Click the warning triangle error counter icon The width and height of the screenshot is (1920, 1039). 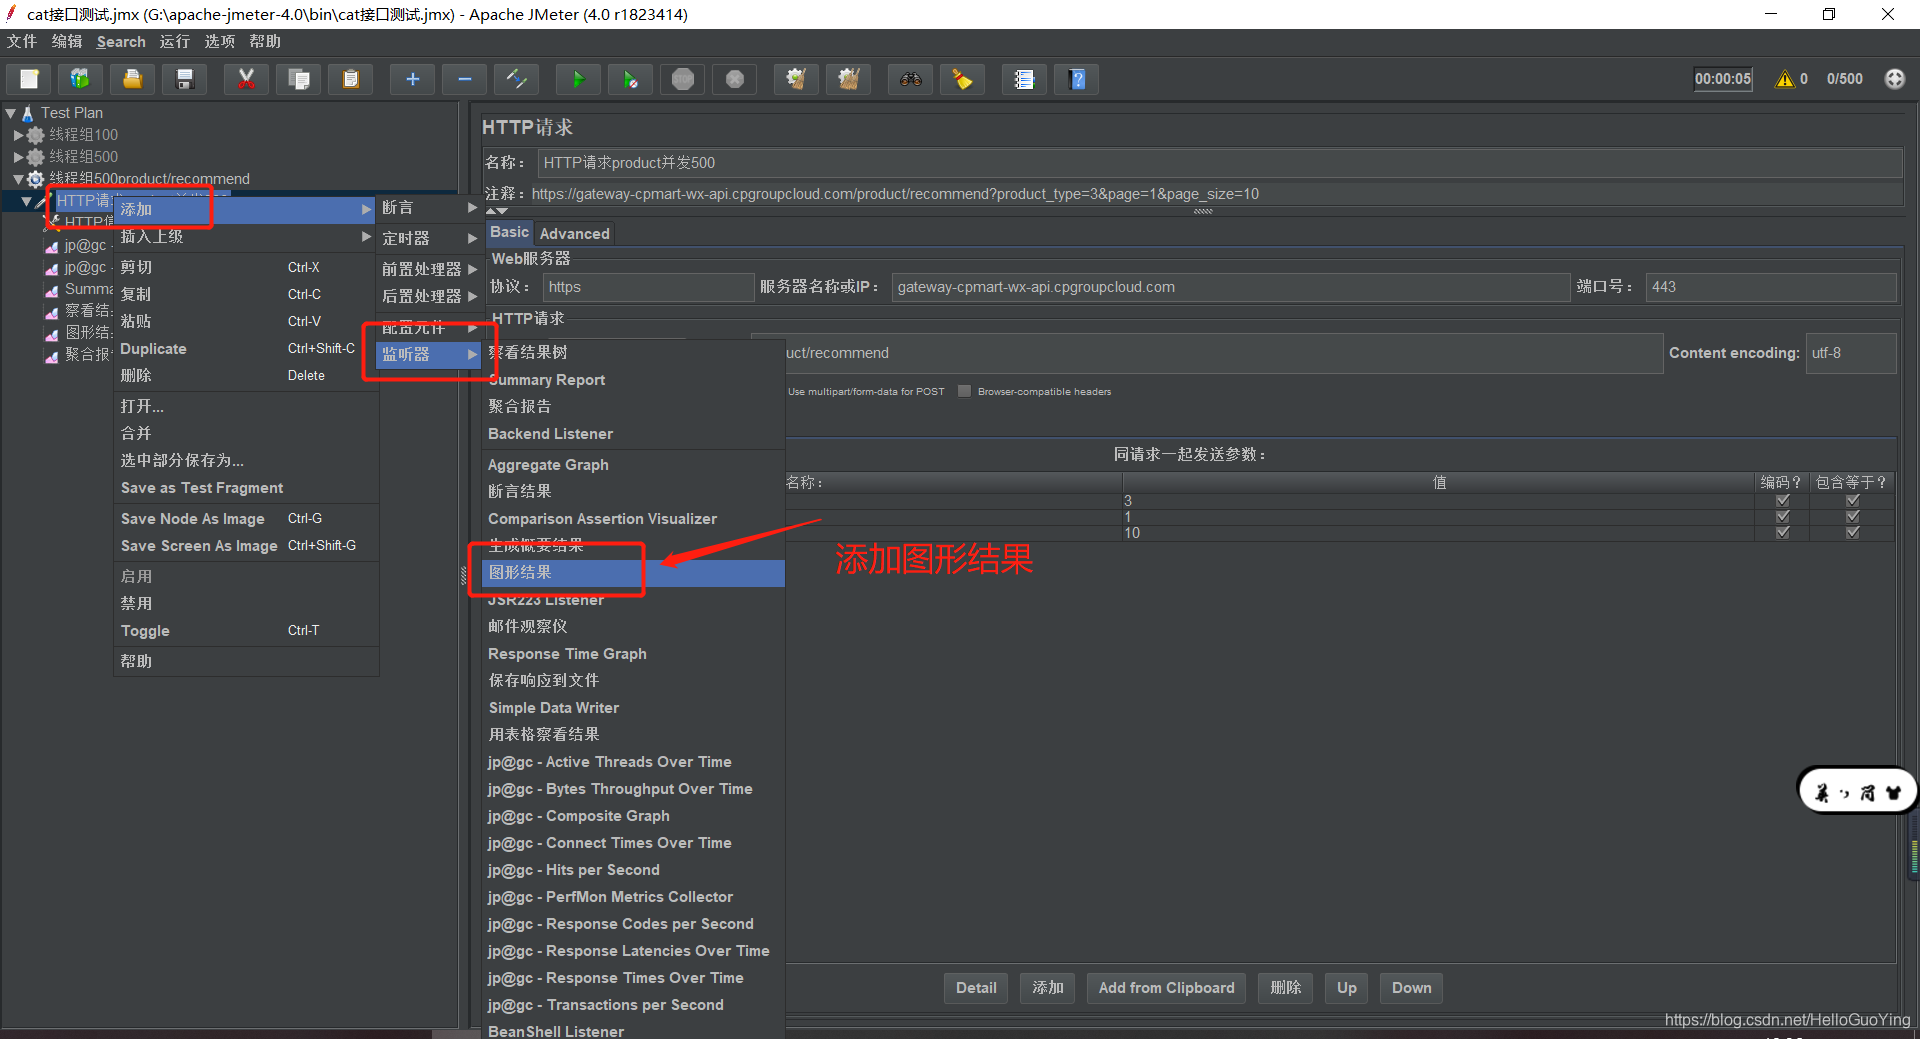click(x=1784, y=79)
